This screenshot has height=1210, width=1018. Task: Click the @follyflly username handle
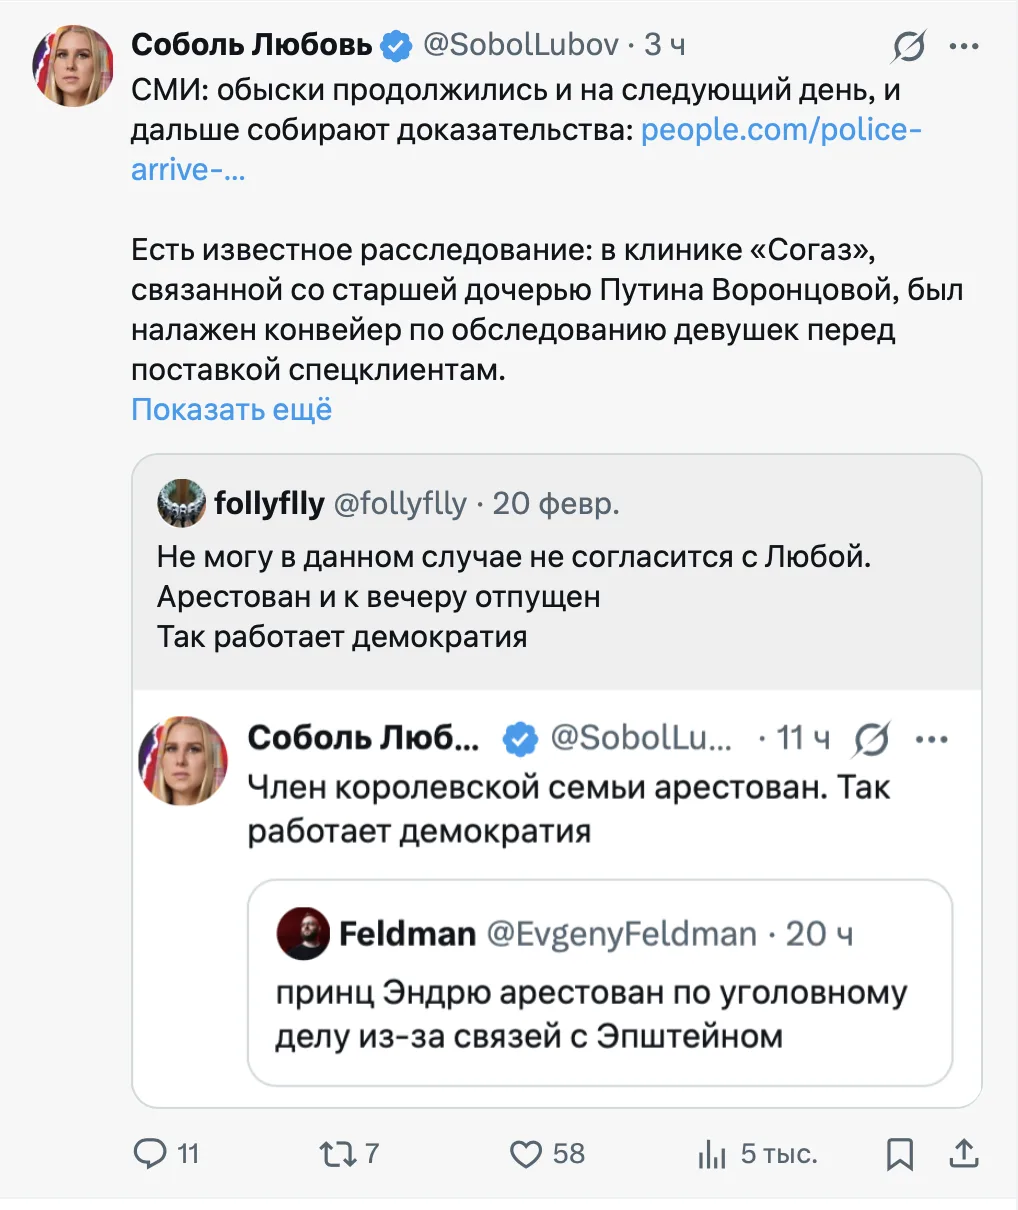400,503
